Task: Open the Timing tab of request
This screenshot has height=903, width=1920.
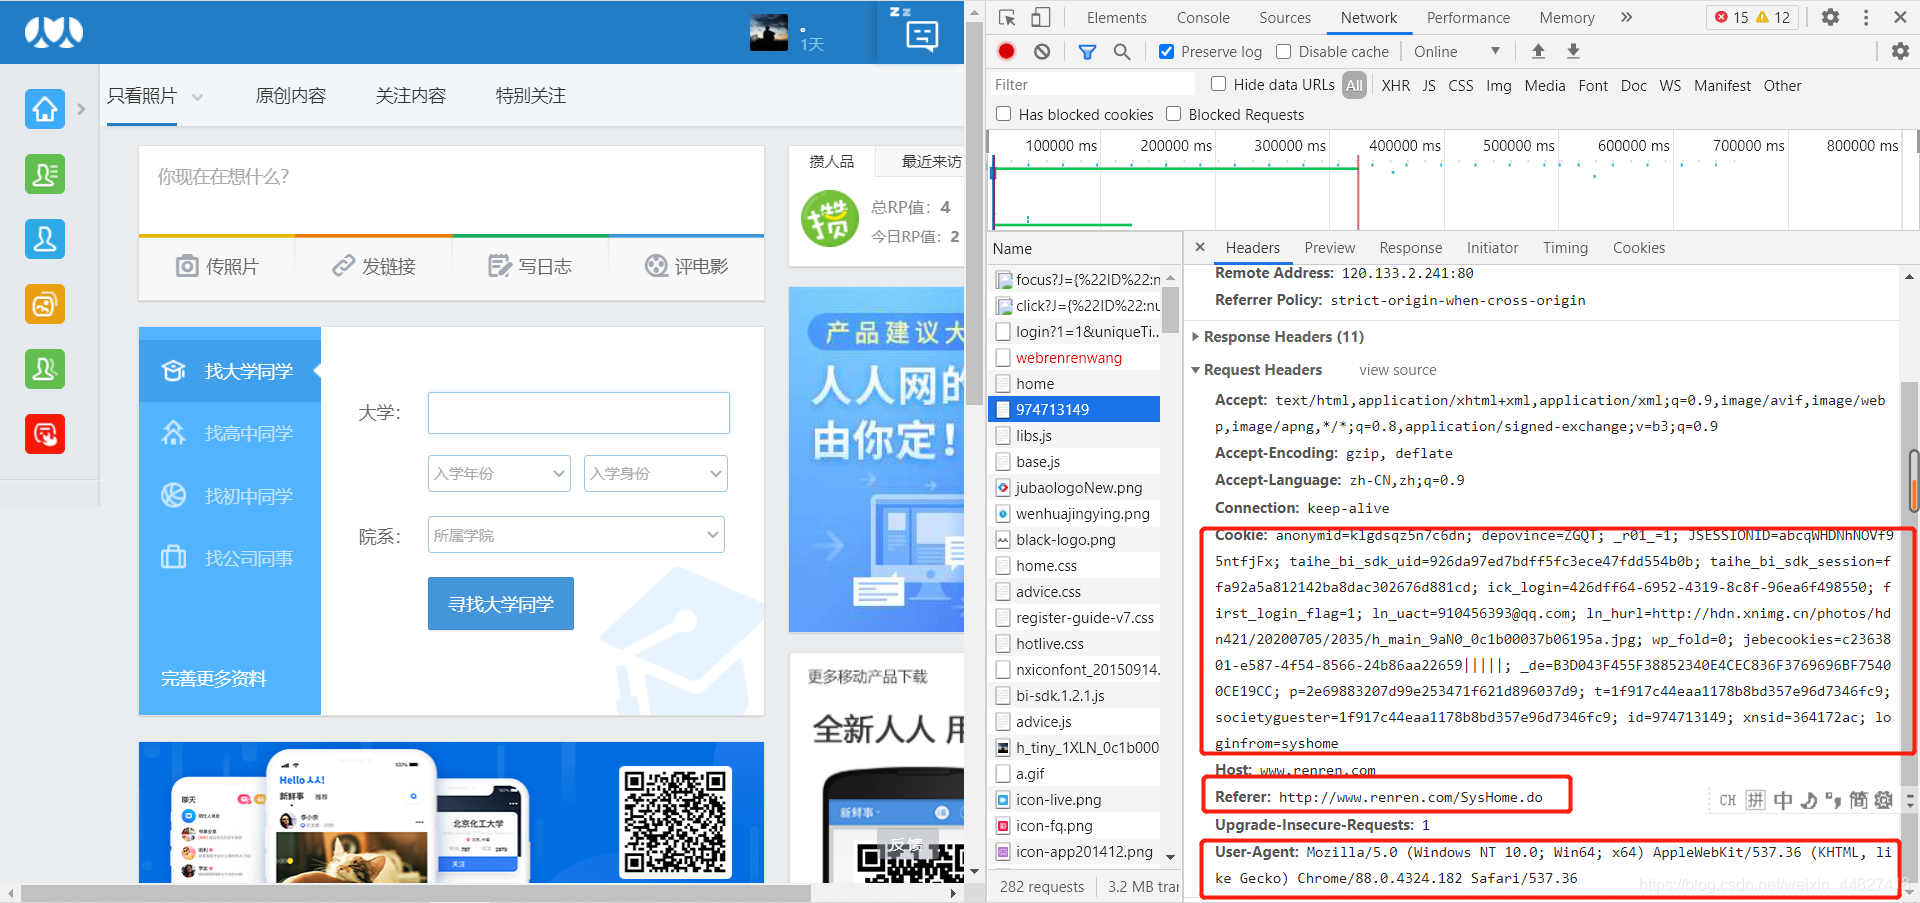Action: pyautogui.click(x=1565, y=247)
